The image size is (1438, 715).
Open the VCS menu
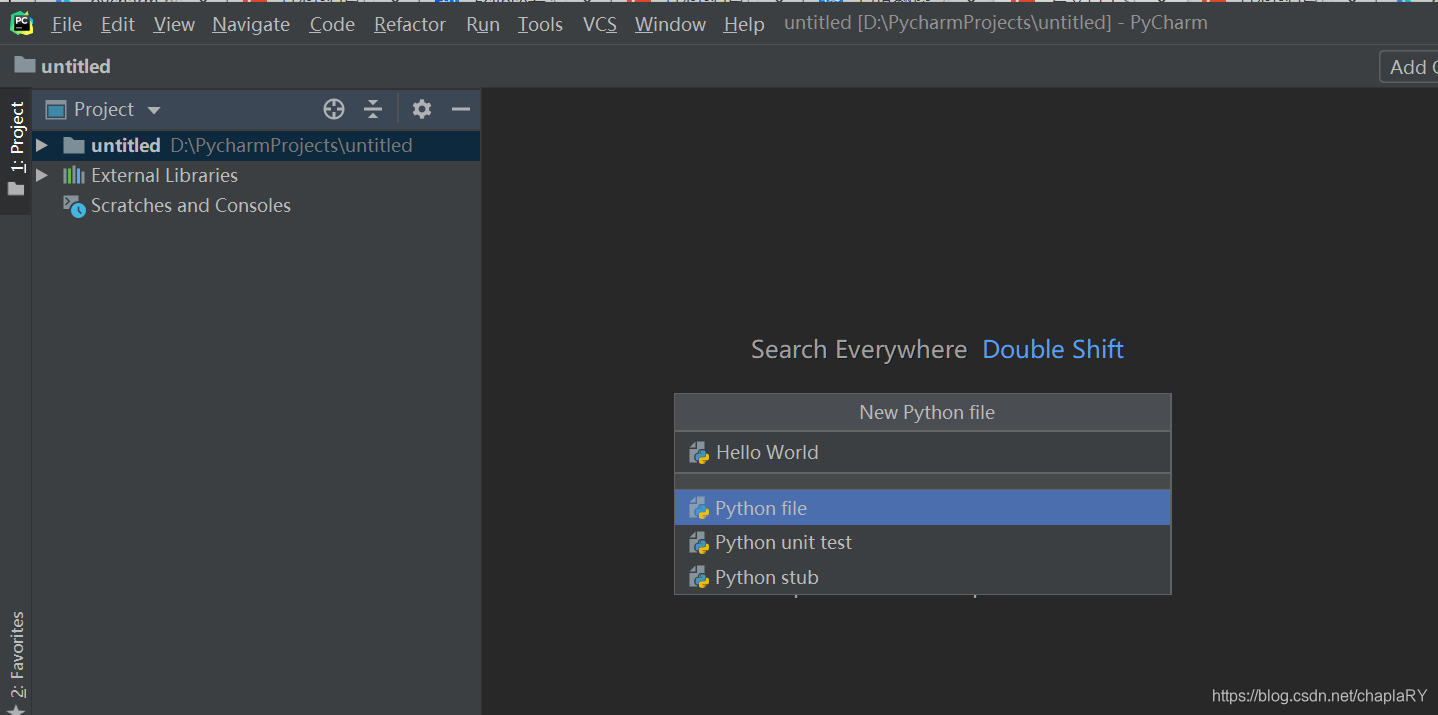pos(600,24)
